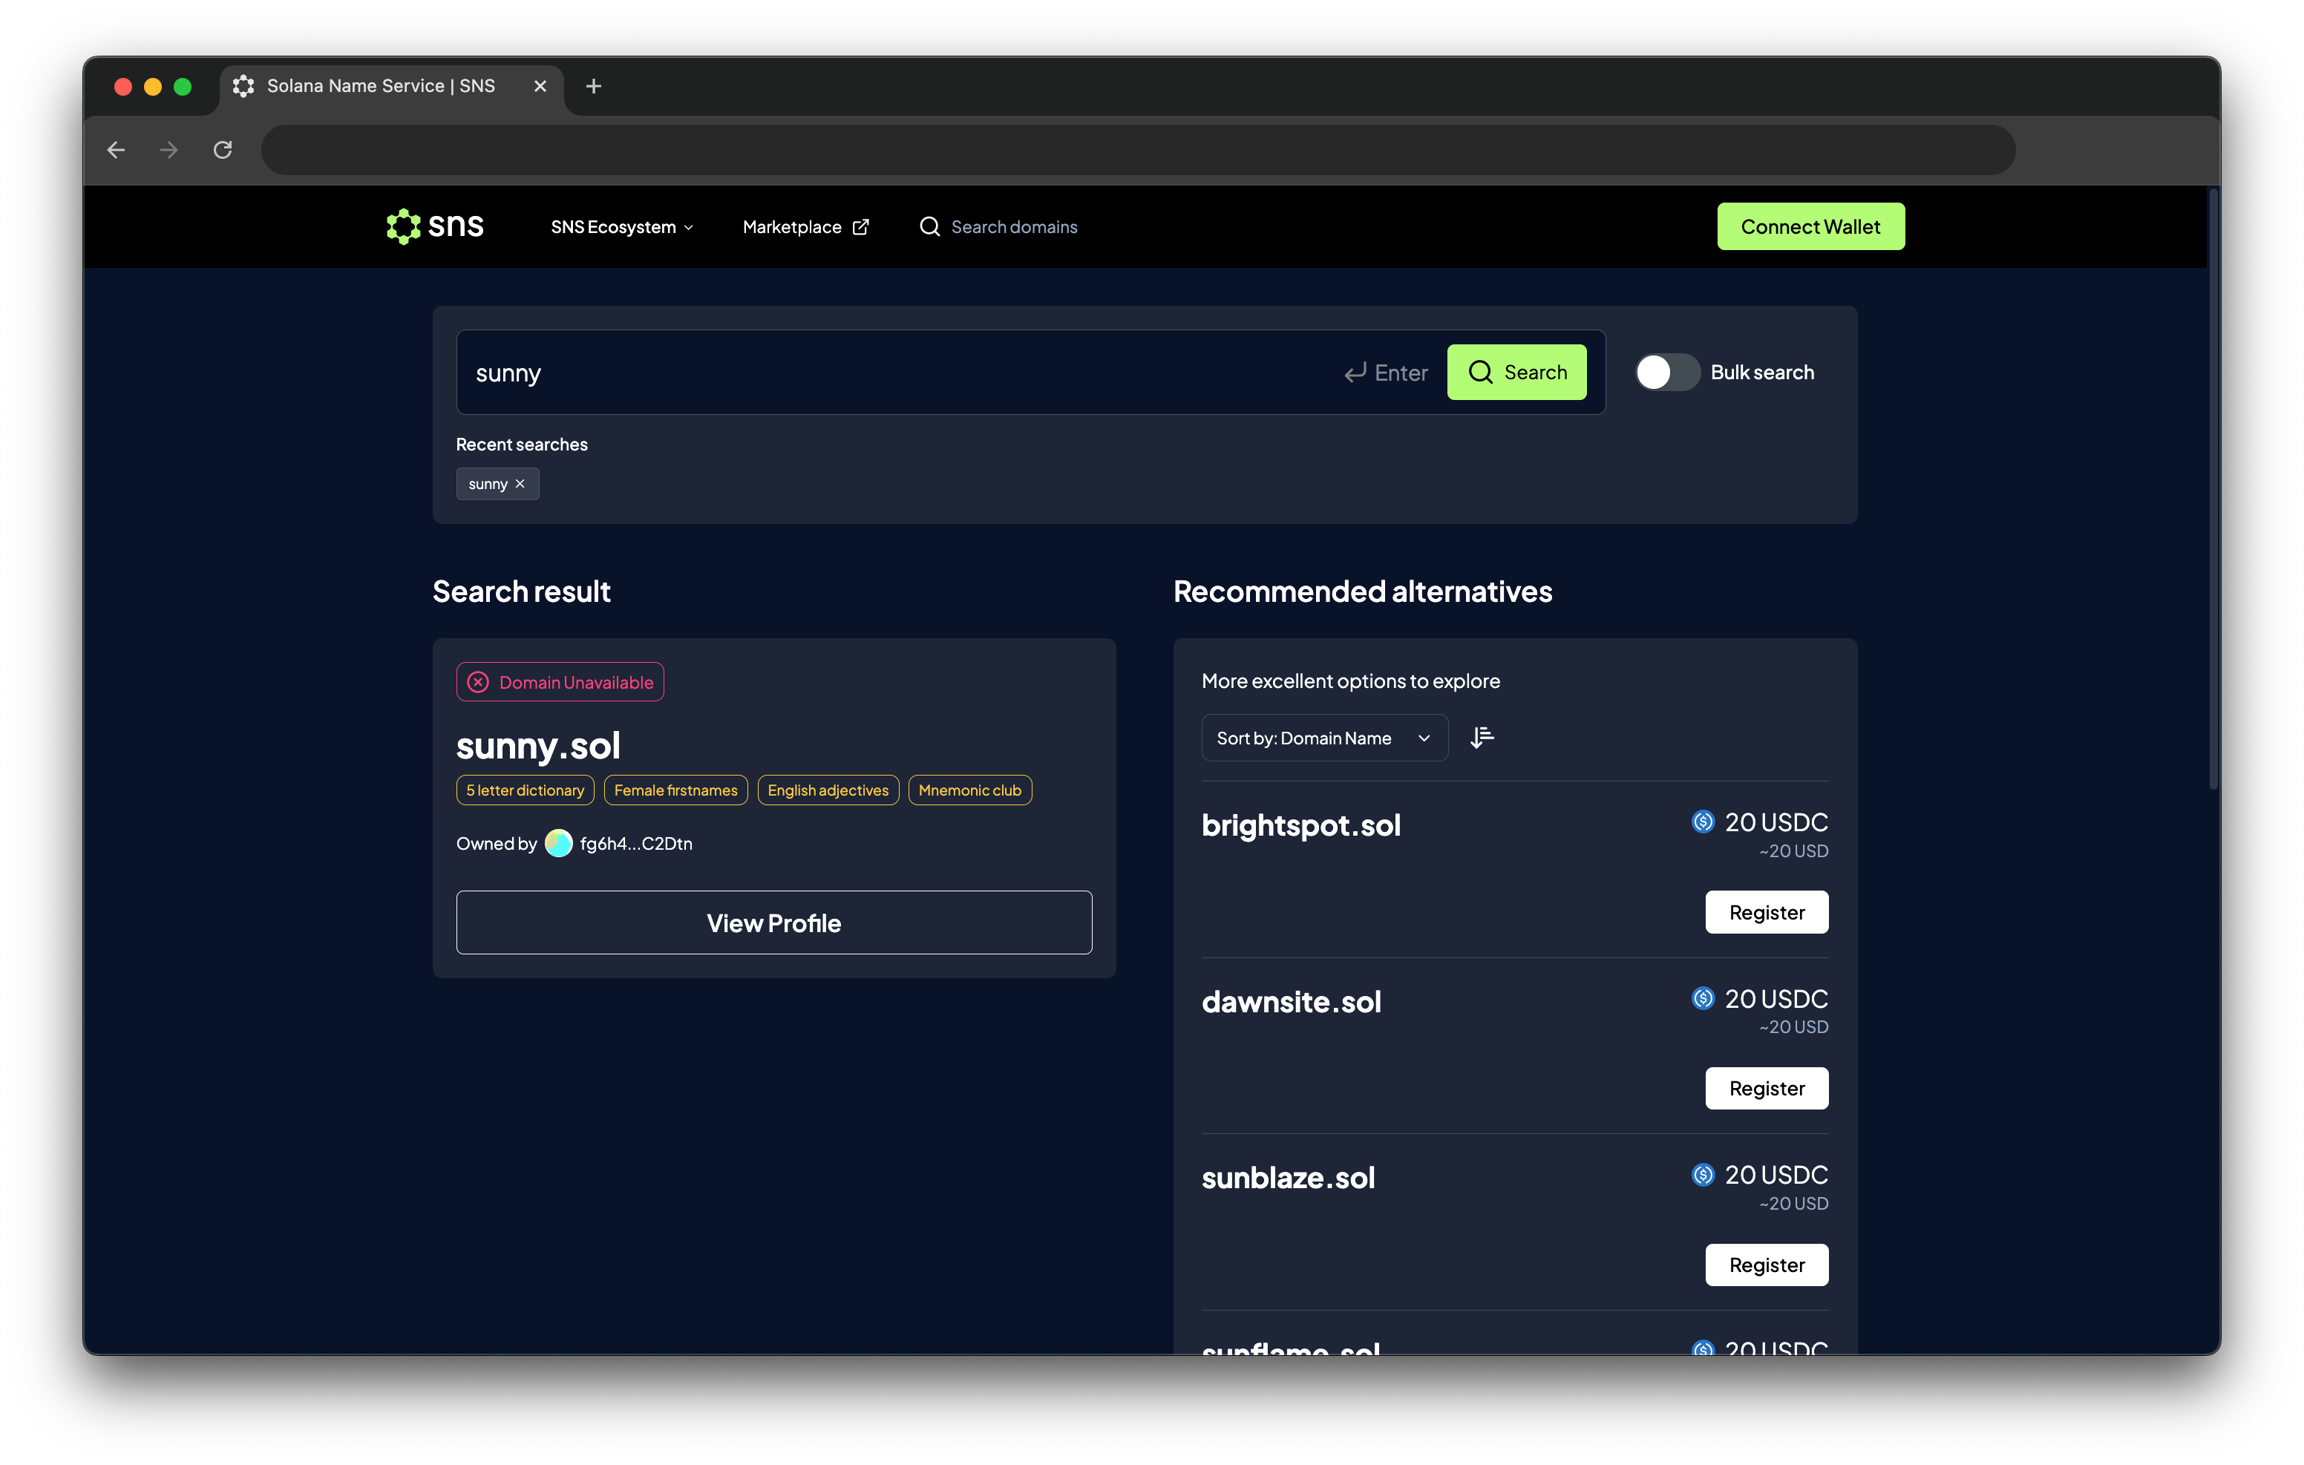
Task: Open a new browser tab
Action: tap(593, 86)
